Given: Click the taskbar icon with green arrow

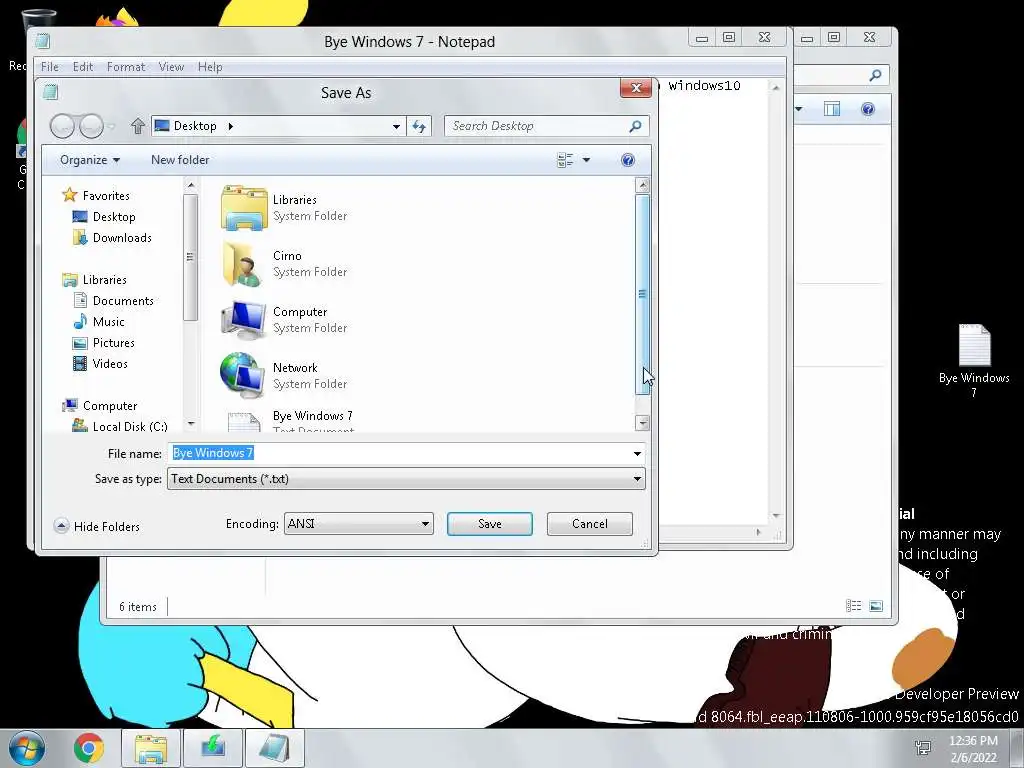Looking at the screenshot, I should tap(213, 748).
